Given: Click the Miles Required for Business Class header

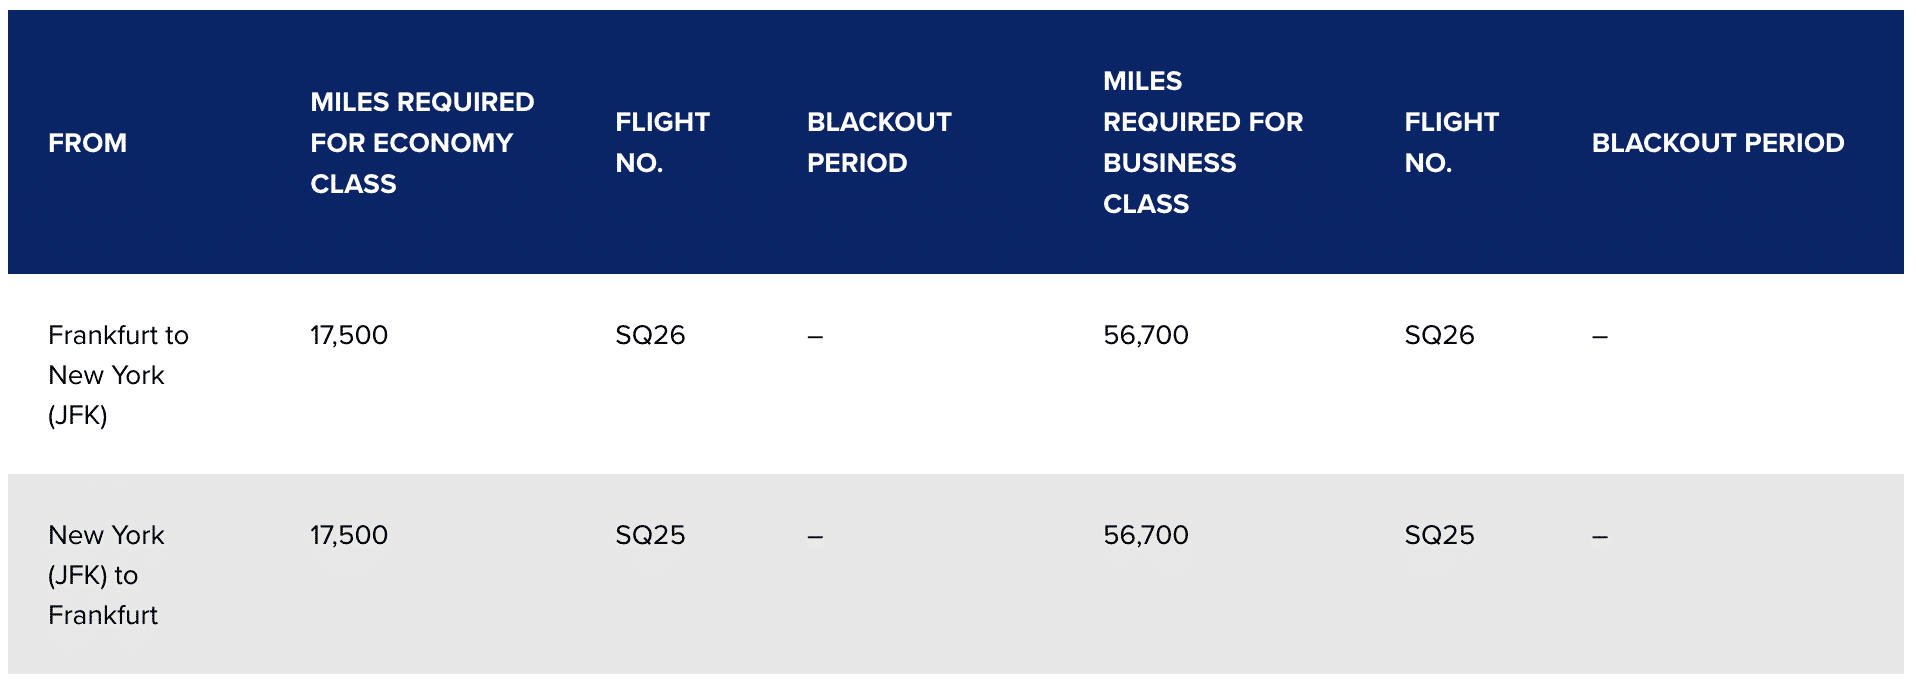Looking at the screenshot, I should tap(1202, 143).
